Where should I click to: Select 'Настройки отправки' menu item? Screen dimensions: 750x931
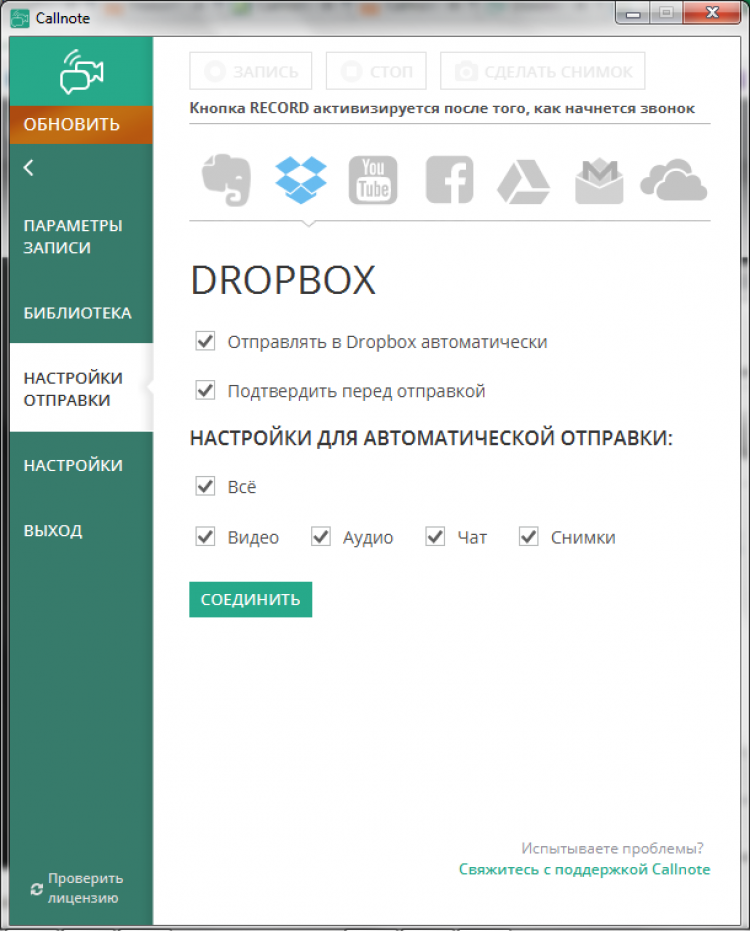click(x=81, y=389)
